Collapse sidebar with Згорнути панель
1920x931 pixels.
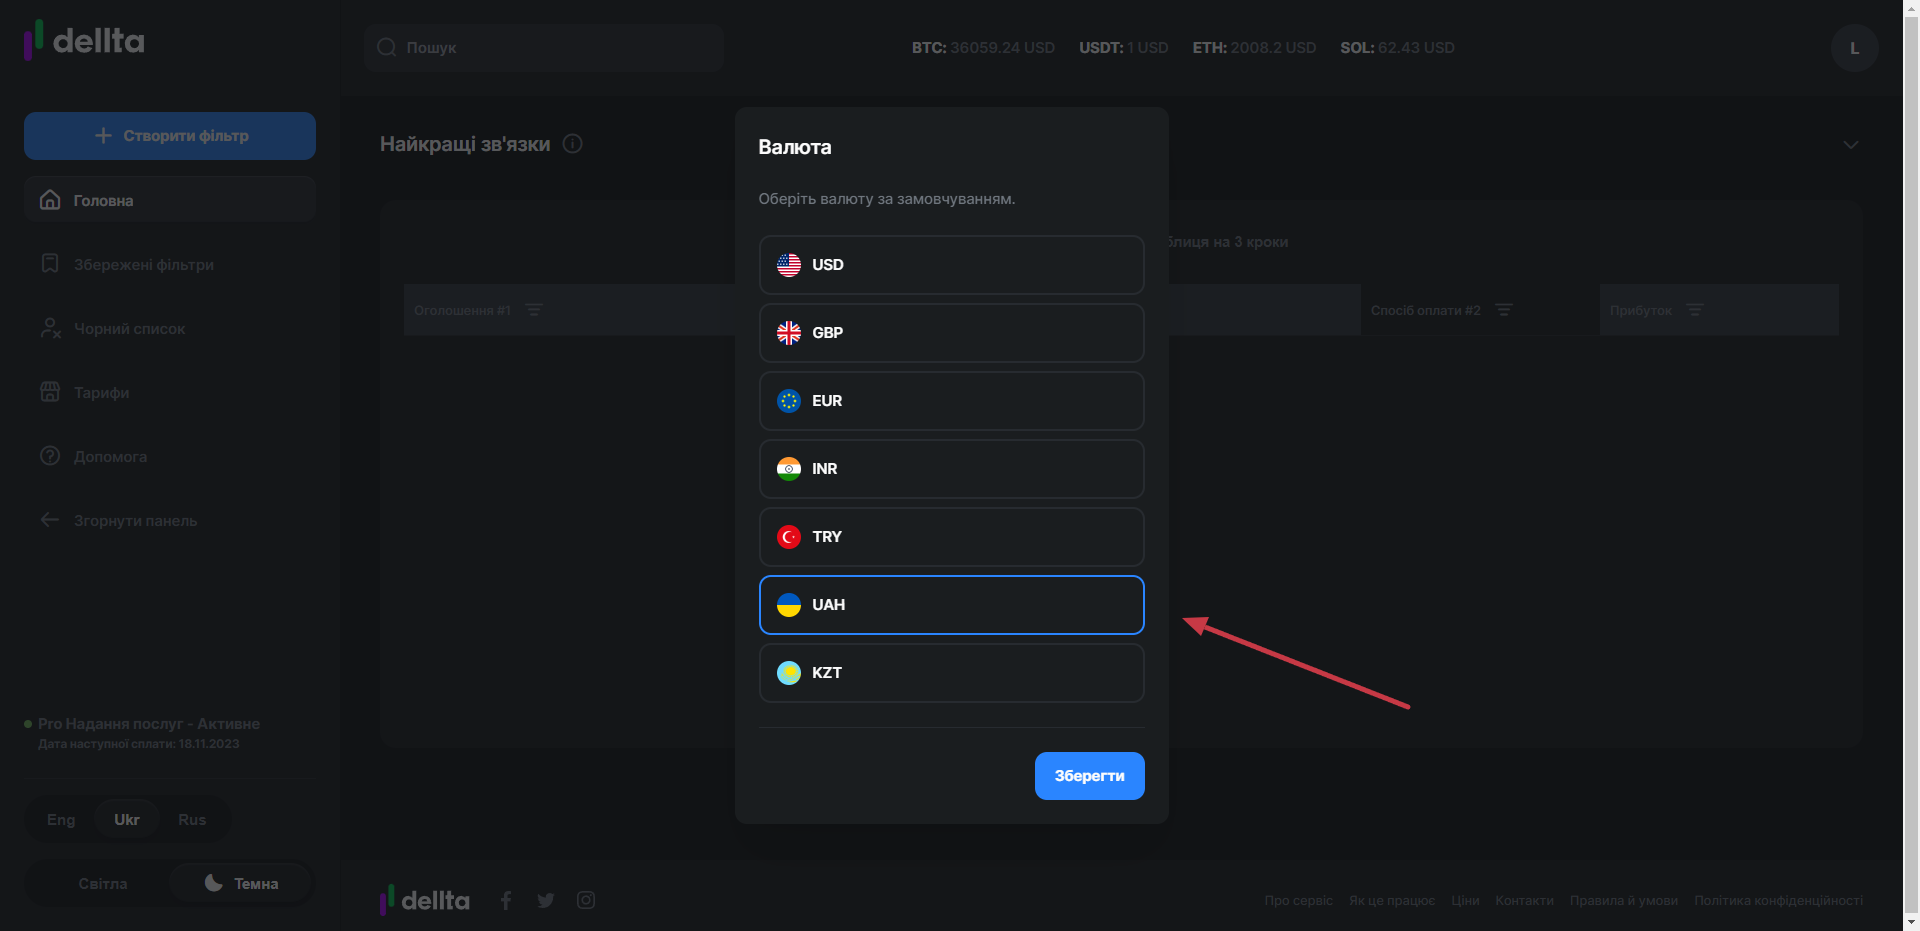[135, 521]
